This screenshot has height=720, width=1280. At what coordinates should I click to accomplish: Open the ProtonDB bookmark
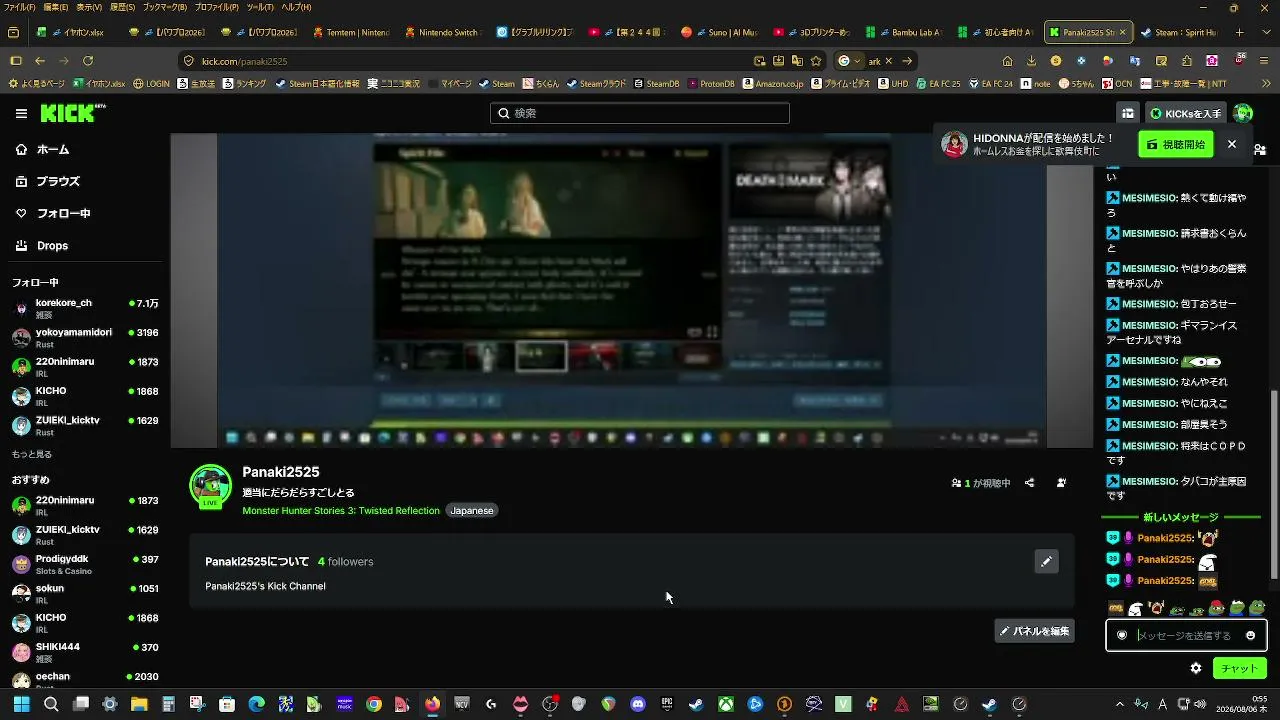click(x=711, y=84)
